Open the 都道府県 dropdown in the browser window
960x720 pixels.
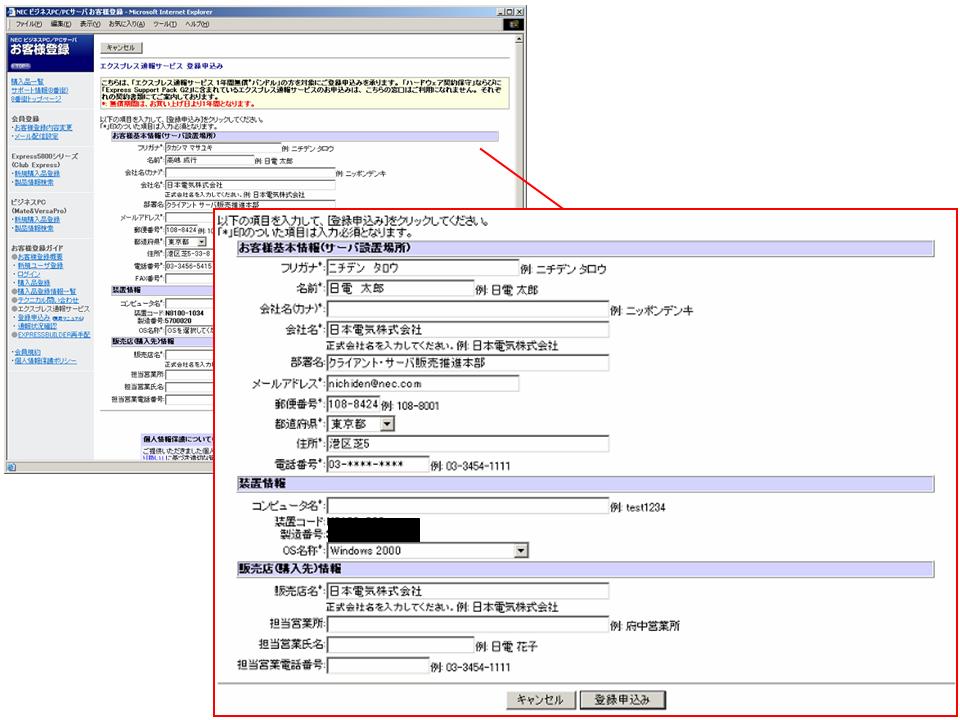186,242
